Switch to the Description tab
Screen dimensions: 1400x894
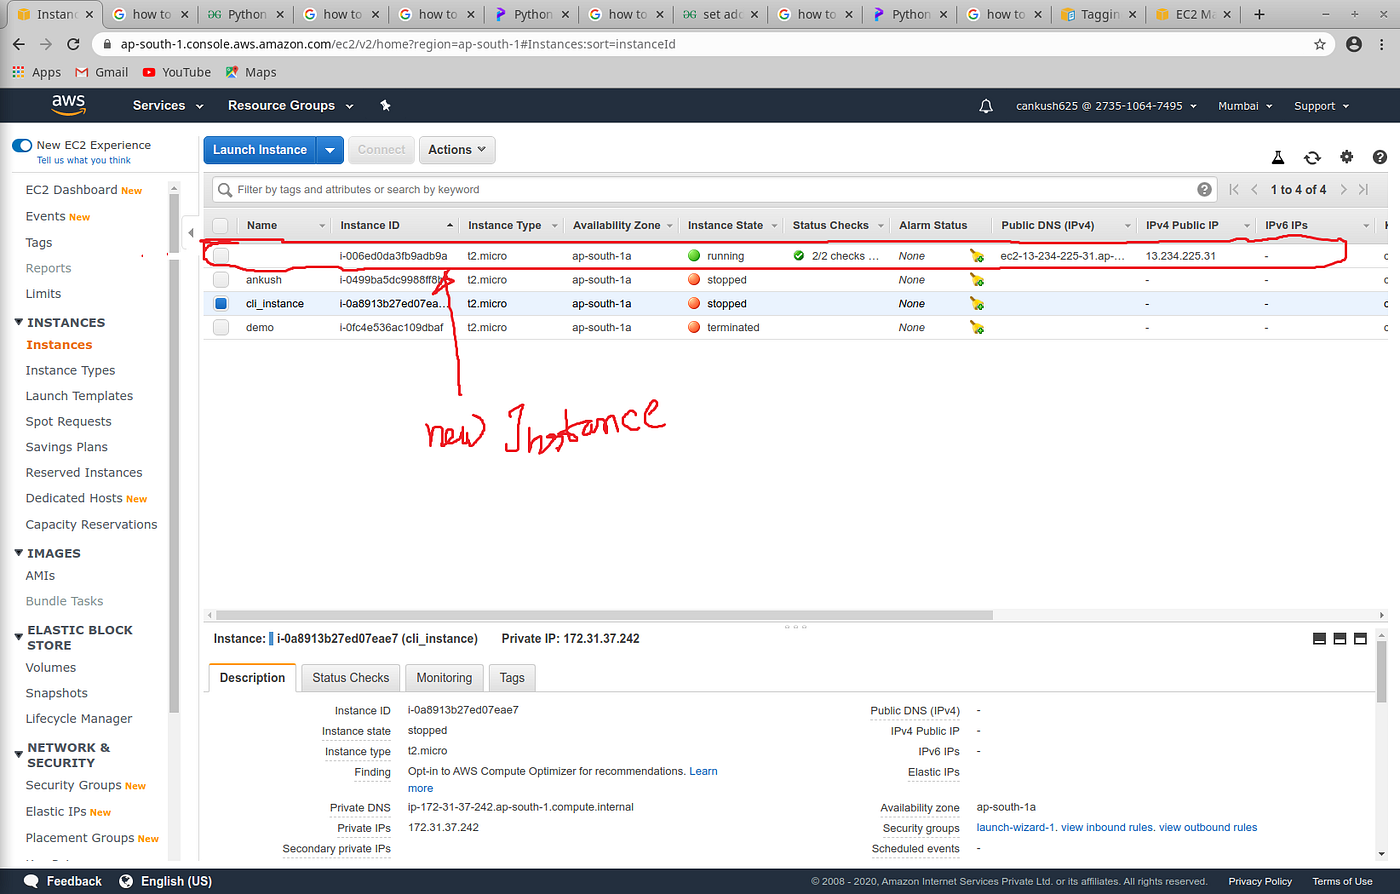252,678
